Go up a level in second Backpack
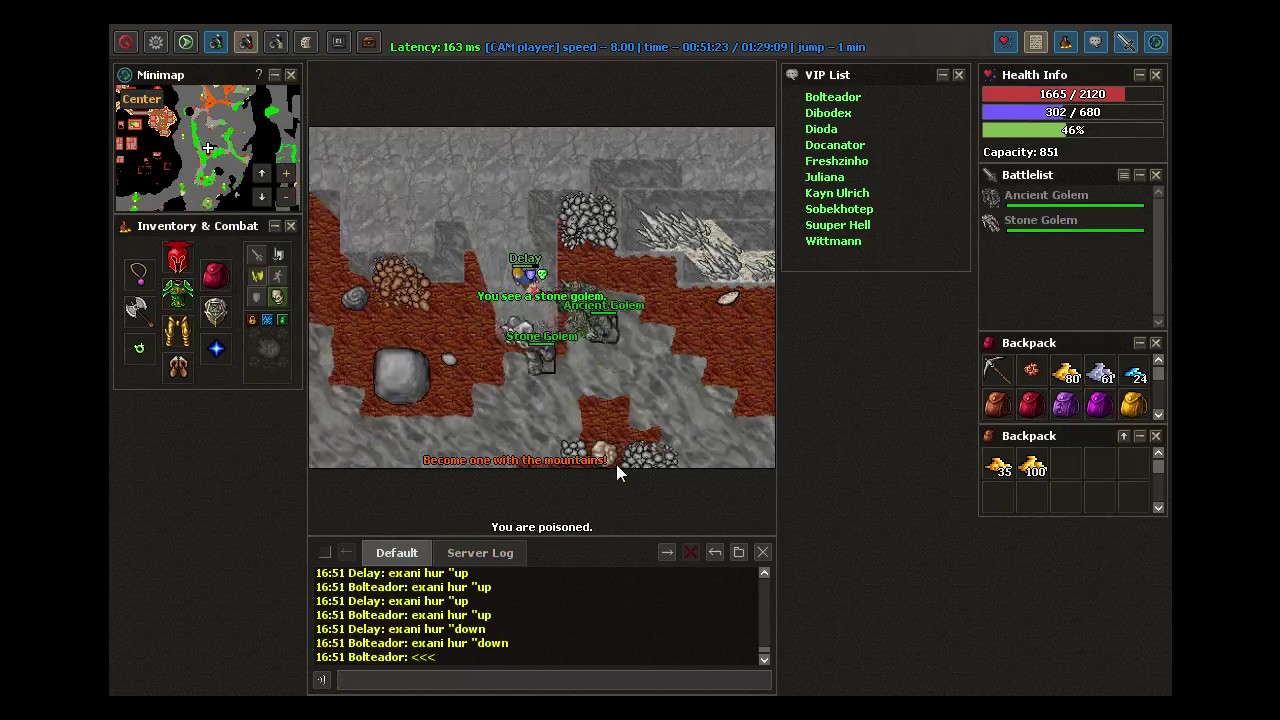 coord(1123,436)
